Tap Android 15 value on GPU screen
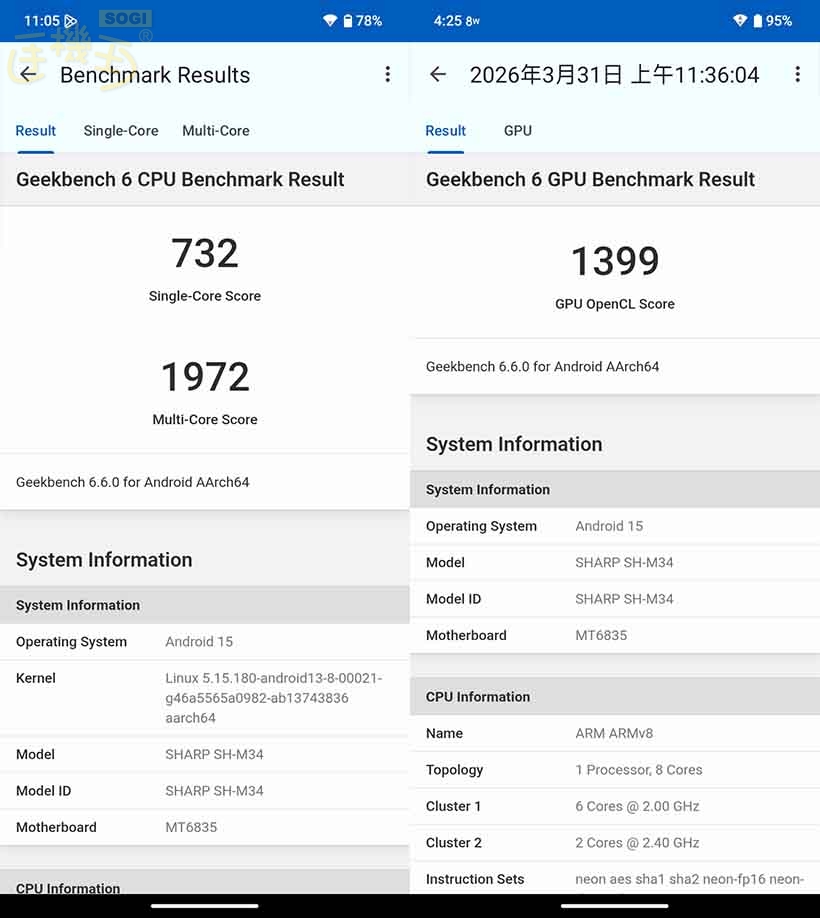Screen dimensions: 820x918 pyautogui.click(x=609, y=526)
